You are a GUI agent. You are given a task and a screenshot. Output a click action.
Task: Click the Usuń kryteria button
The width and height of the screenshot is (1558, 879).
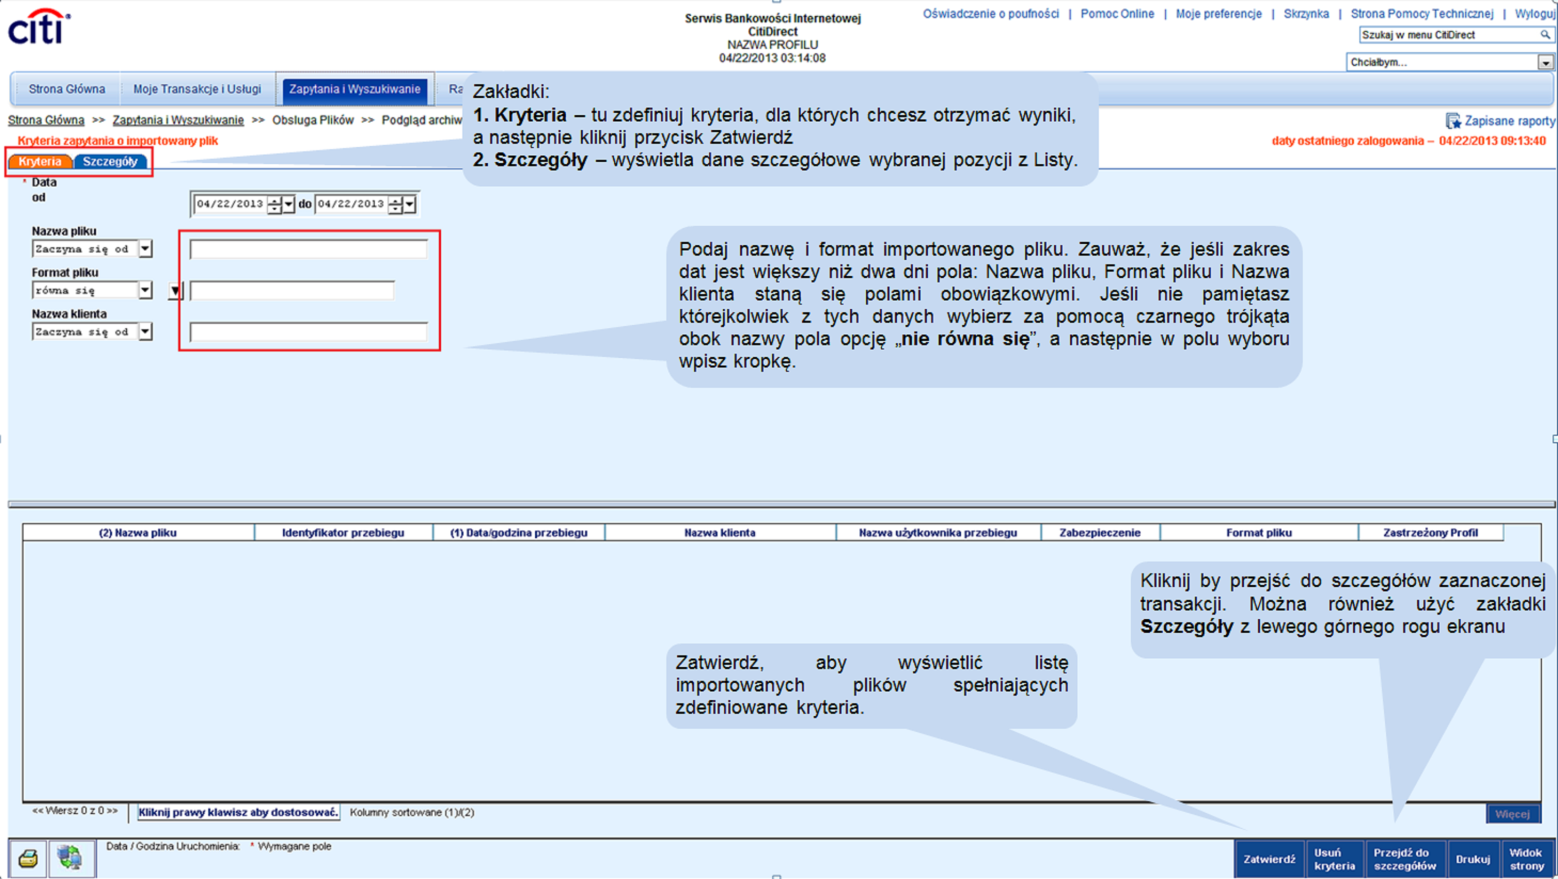click(x=1334, y=859)
